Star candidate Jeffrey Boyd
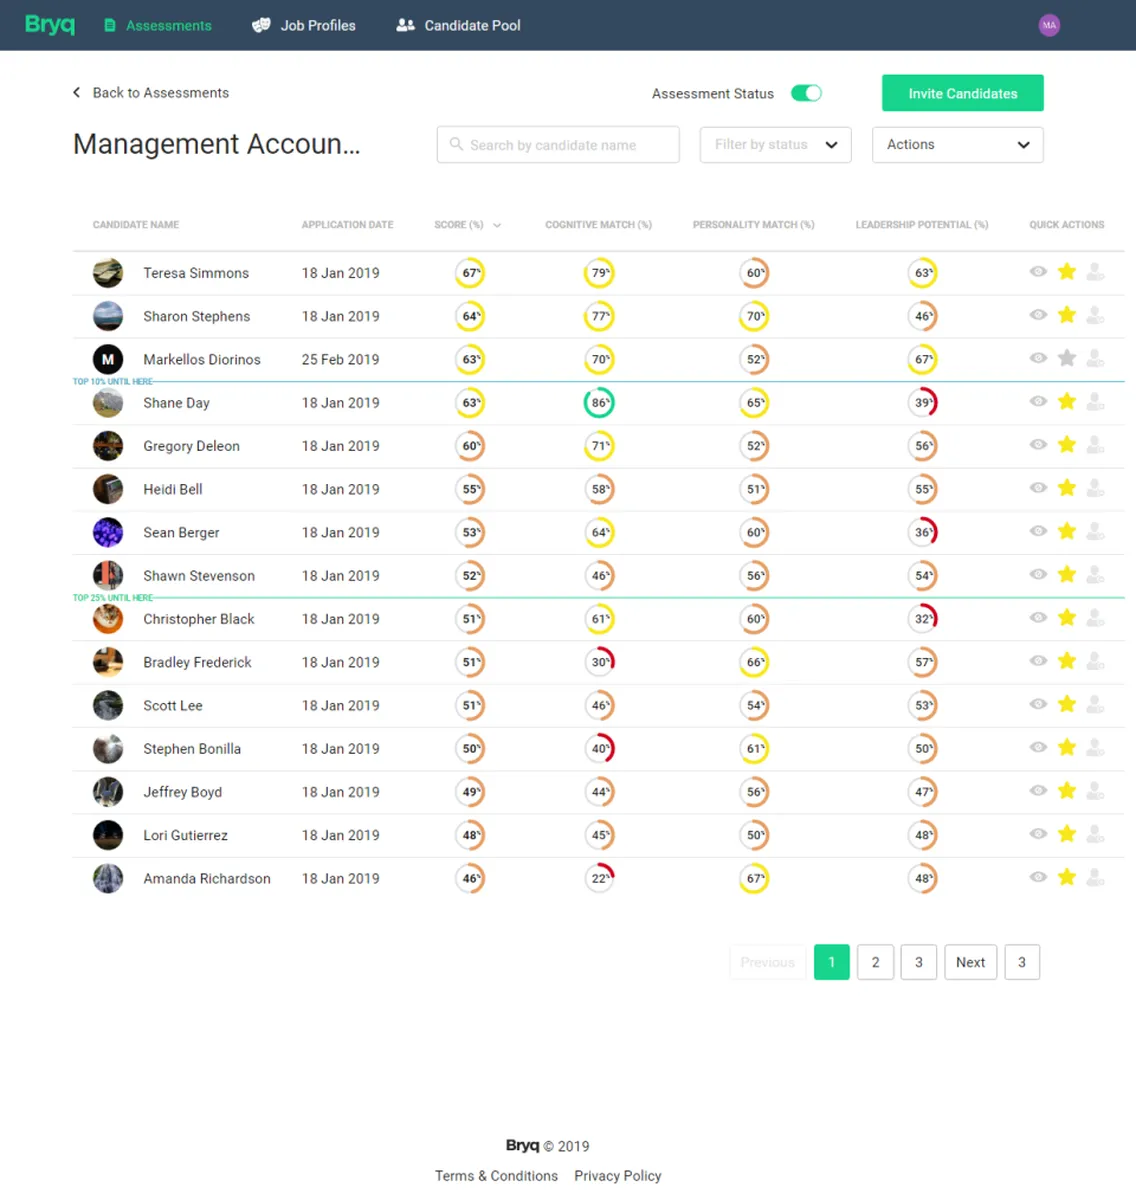The height and width of the screenshot is (1200, 1136). pyautogui.click(x=1067, y=790)
